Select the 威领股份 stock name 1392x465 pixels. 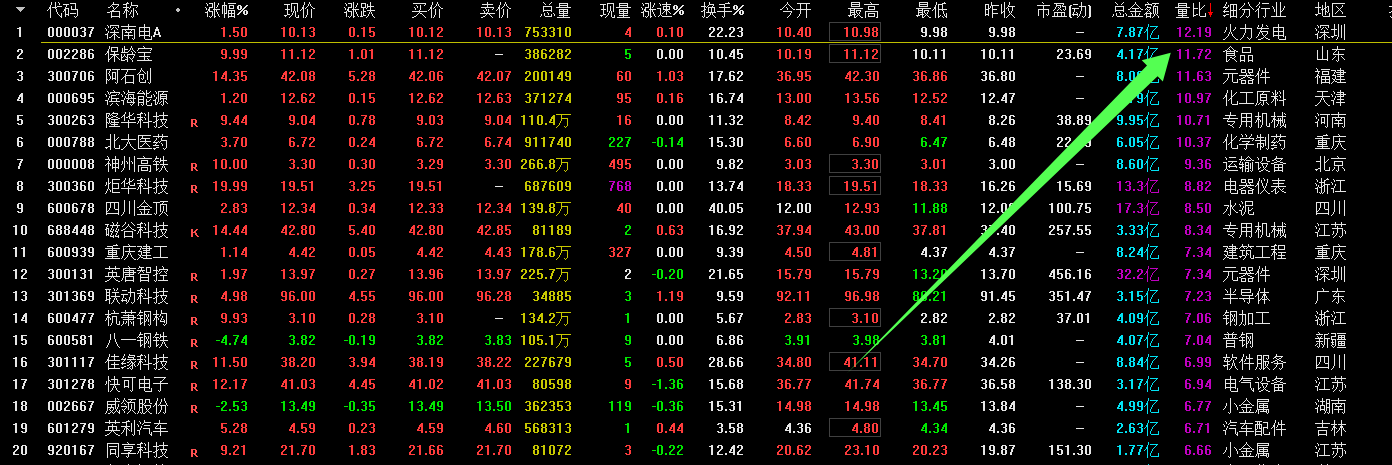tap(138, 406)
